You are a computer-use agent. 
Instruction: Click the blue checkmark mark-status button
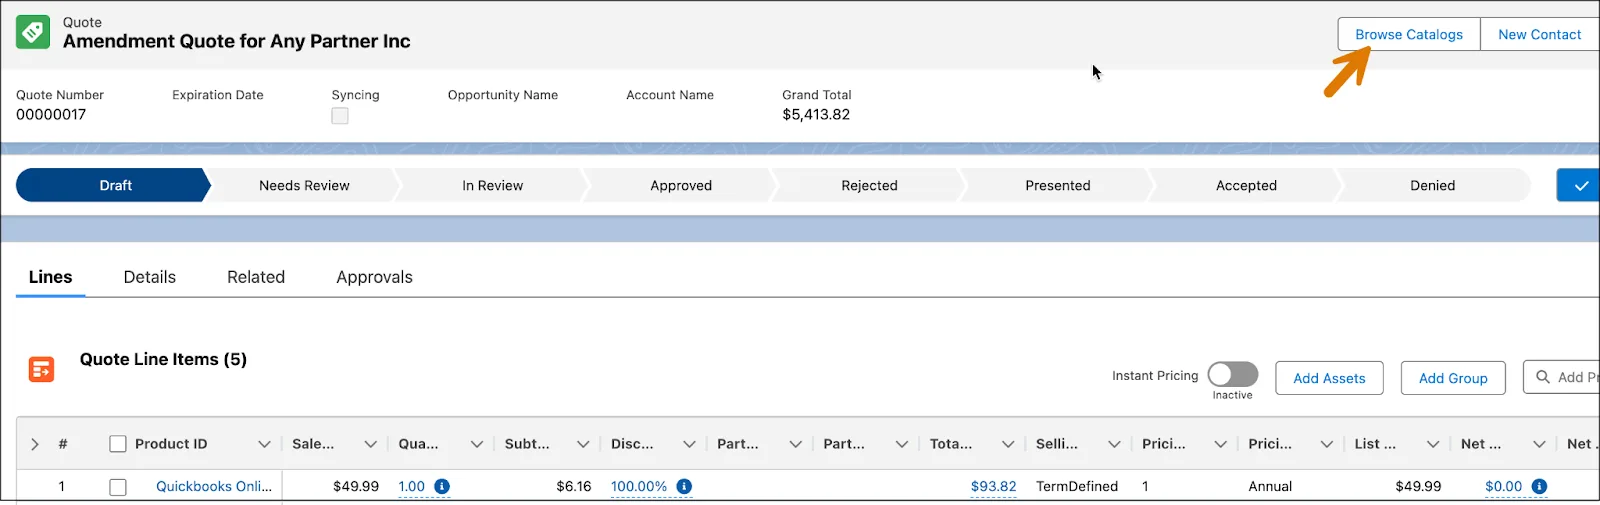pos(1580,185)
